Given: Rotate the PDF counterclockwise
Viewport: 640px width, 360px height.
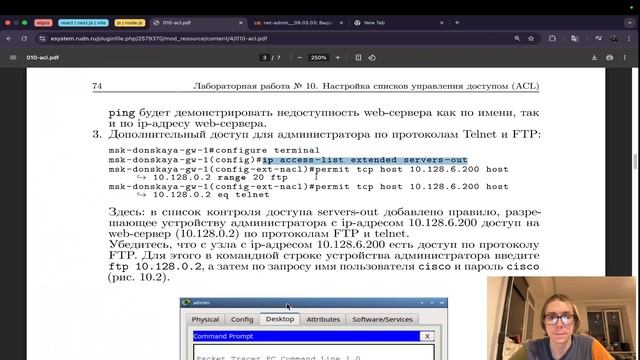Looking at the screenshot, I should click(372, 58).
